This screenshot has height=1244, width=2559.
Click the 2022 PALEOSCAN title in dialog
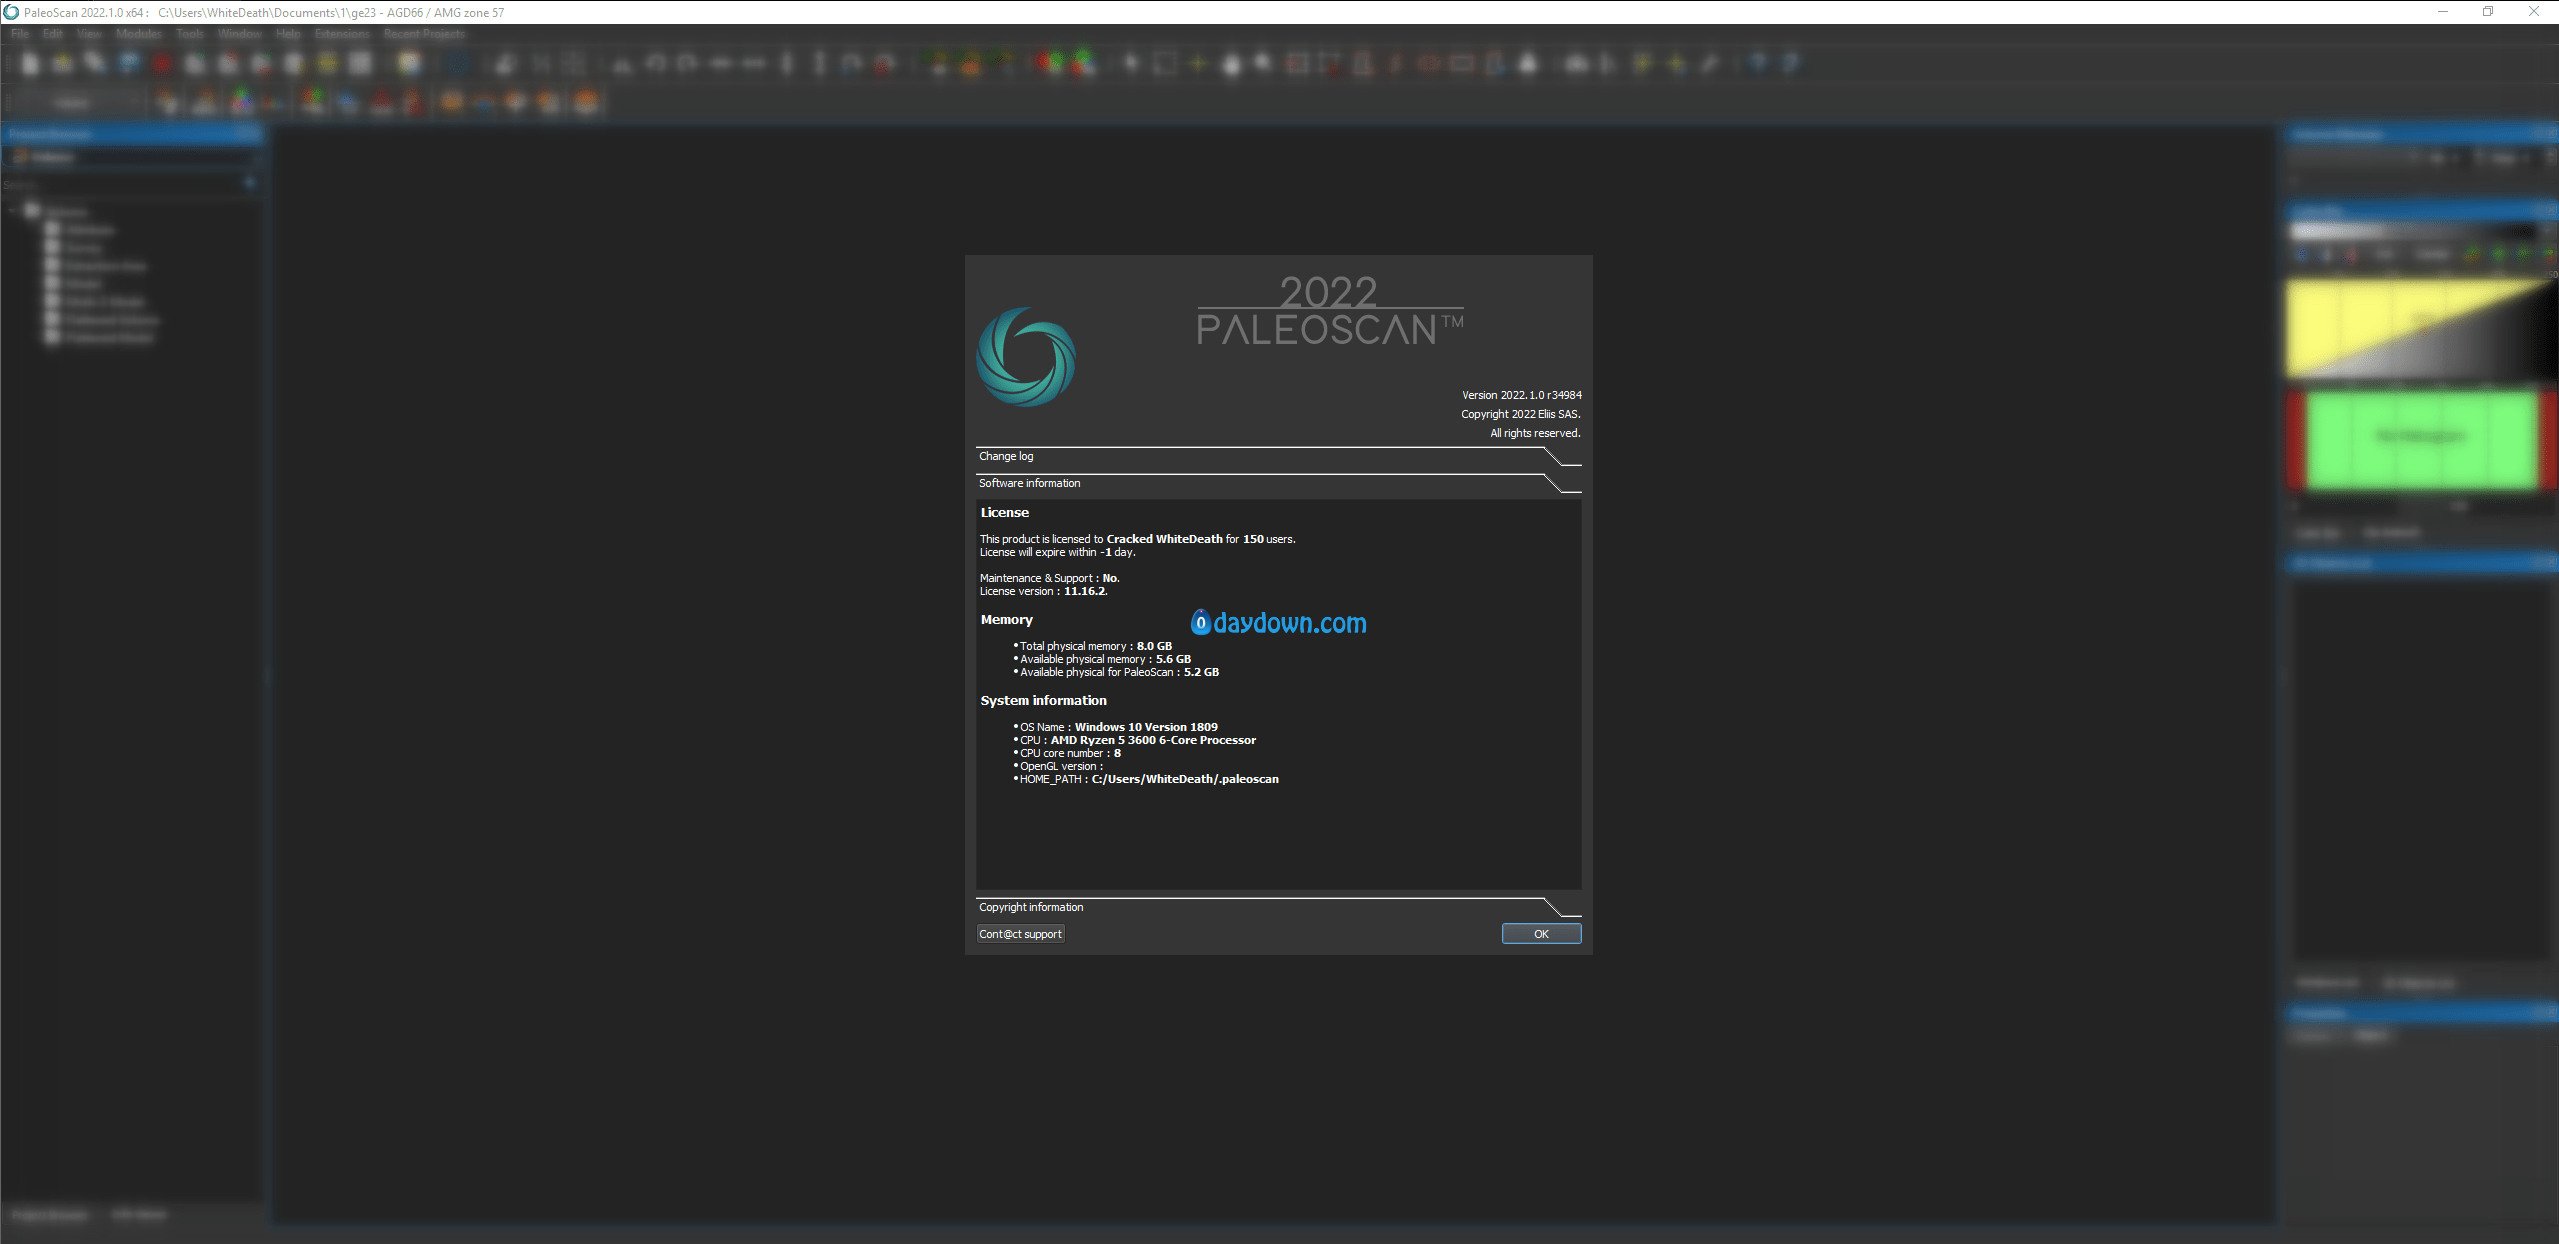pos(1330,312)
